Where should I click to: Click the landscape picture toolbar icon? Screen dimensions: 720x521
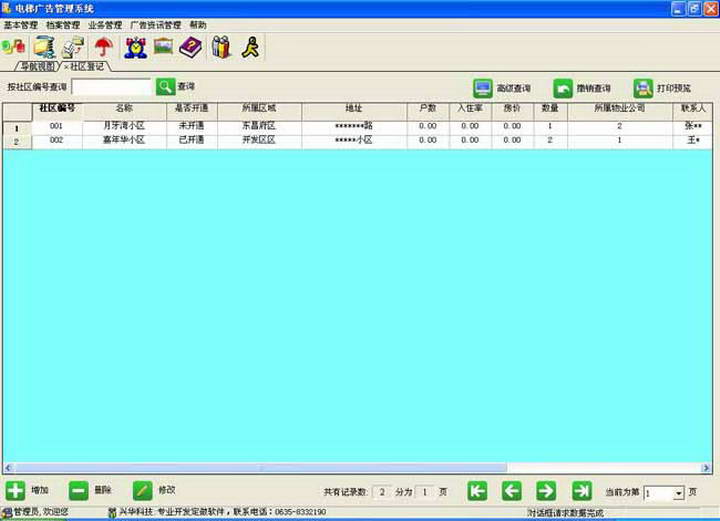(x=163, y=46)
